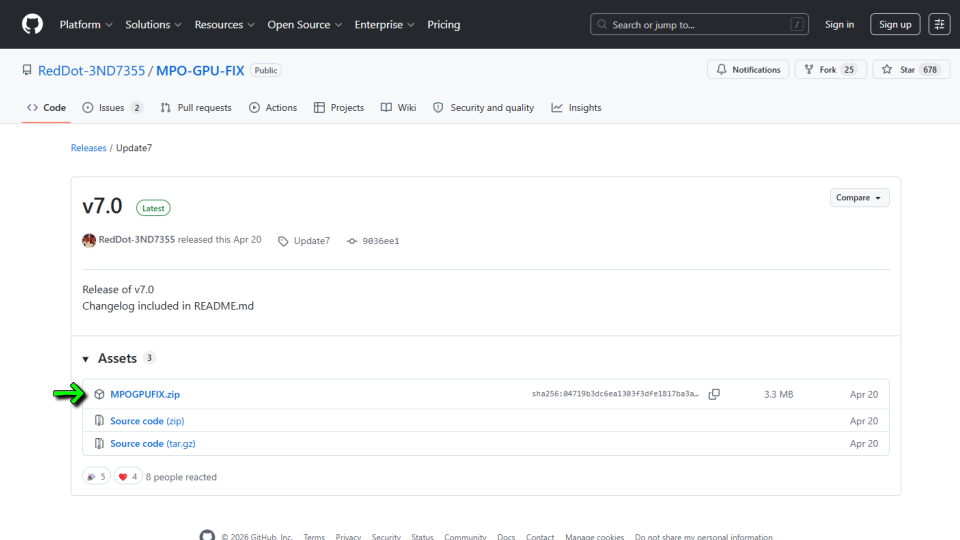Fork the MPO-GPU-FIX repository
The height and width of the screenshot is (540, 960).
coord(830,70)
